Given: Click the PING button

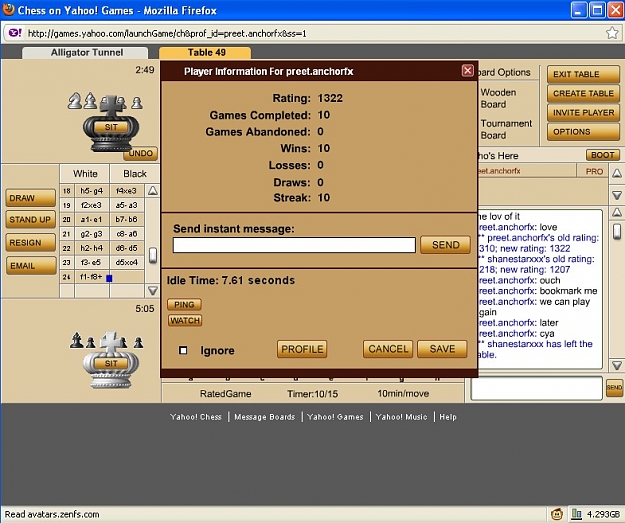Looking at the screenshot, I should click(x=184, y=305).
